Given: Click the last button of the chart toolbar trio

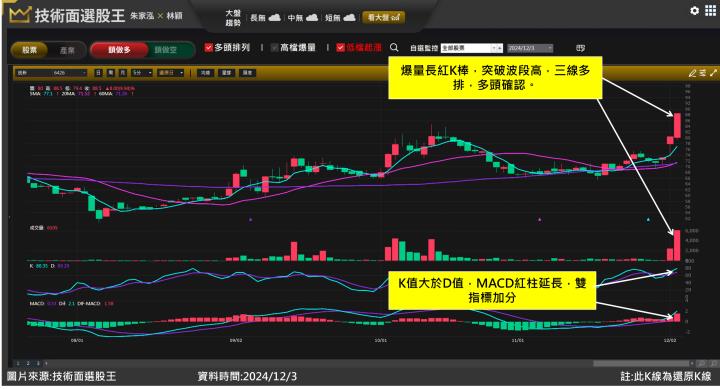Looking at the screenshot, I should tap(248, 73).
